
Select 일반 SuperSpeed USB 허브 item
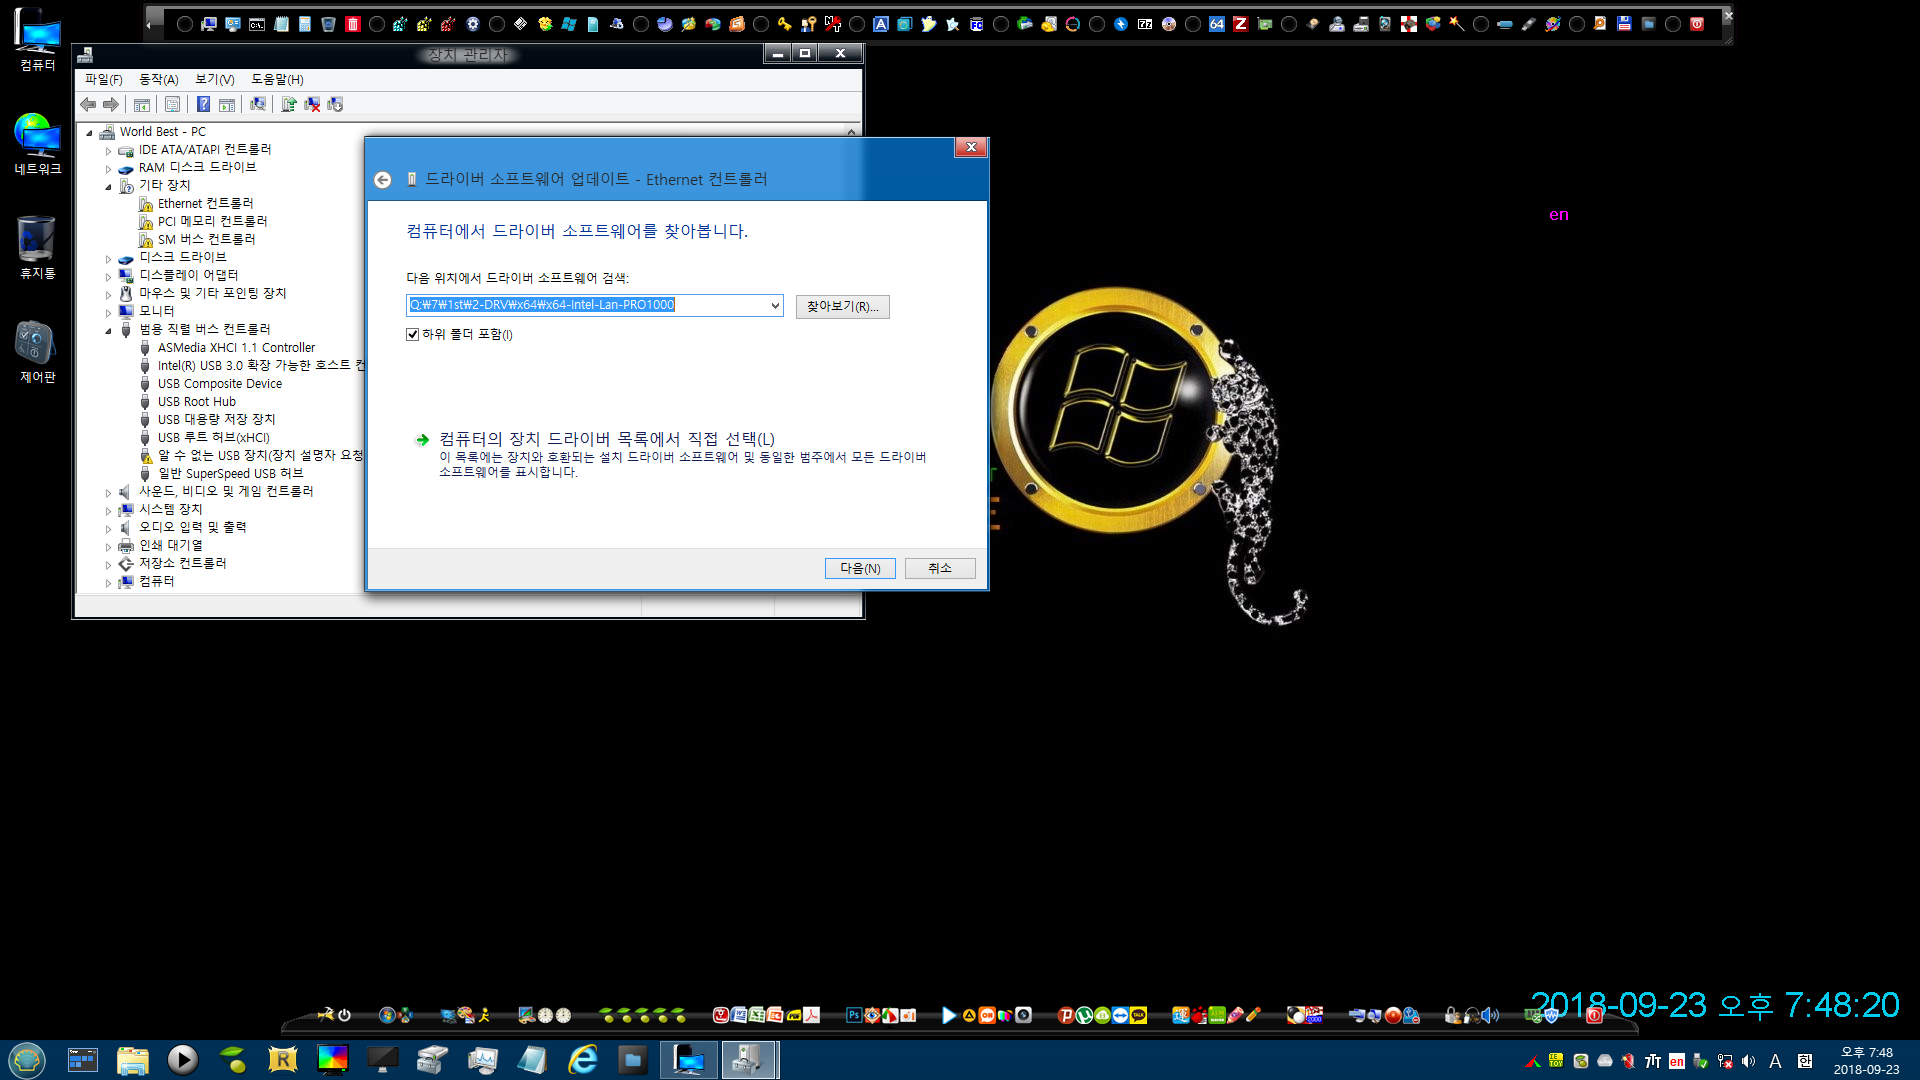pos(230,474)
